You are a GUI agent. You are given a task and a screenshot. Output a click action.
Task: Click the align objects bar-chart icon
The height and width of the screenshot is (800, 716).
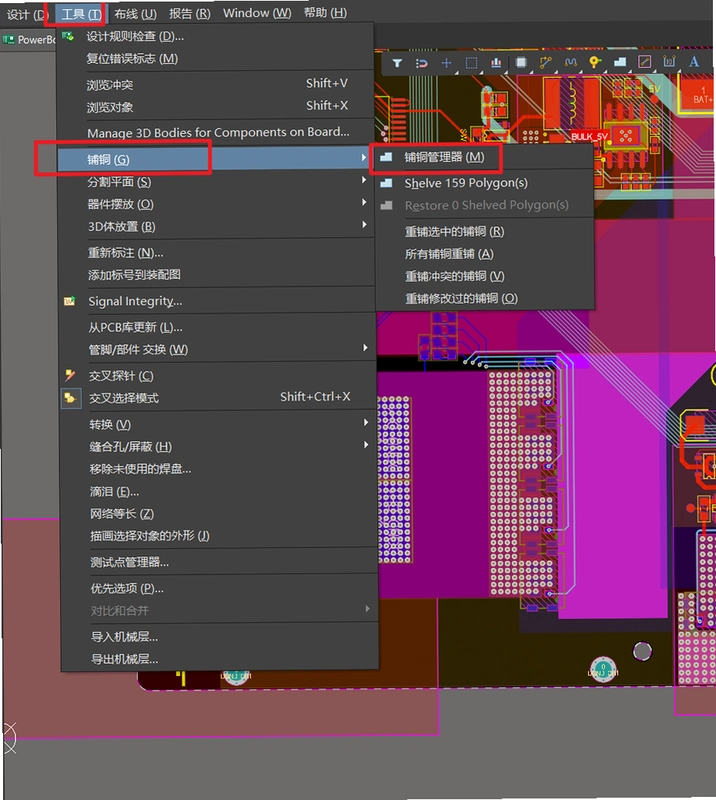click(496, 63)
